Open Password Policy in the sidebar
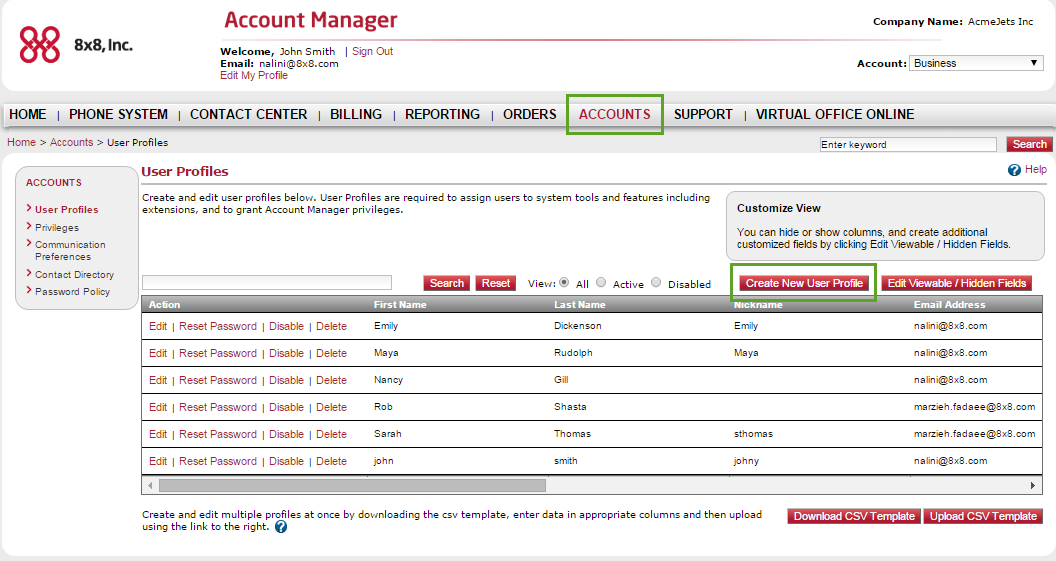The height and width of the screenshot is (561, 1056). pos(72,292)
